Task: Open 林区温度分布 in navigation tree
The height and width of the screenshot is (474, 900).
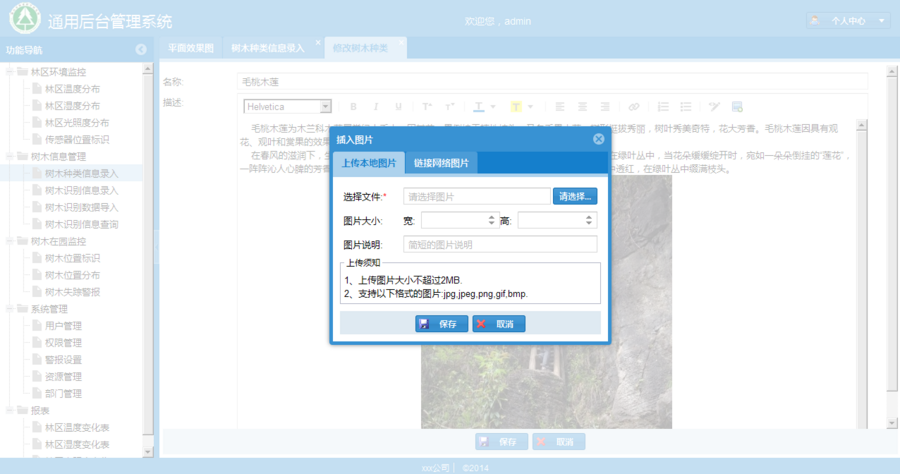Action: (72, 89)
